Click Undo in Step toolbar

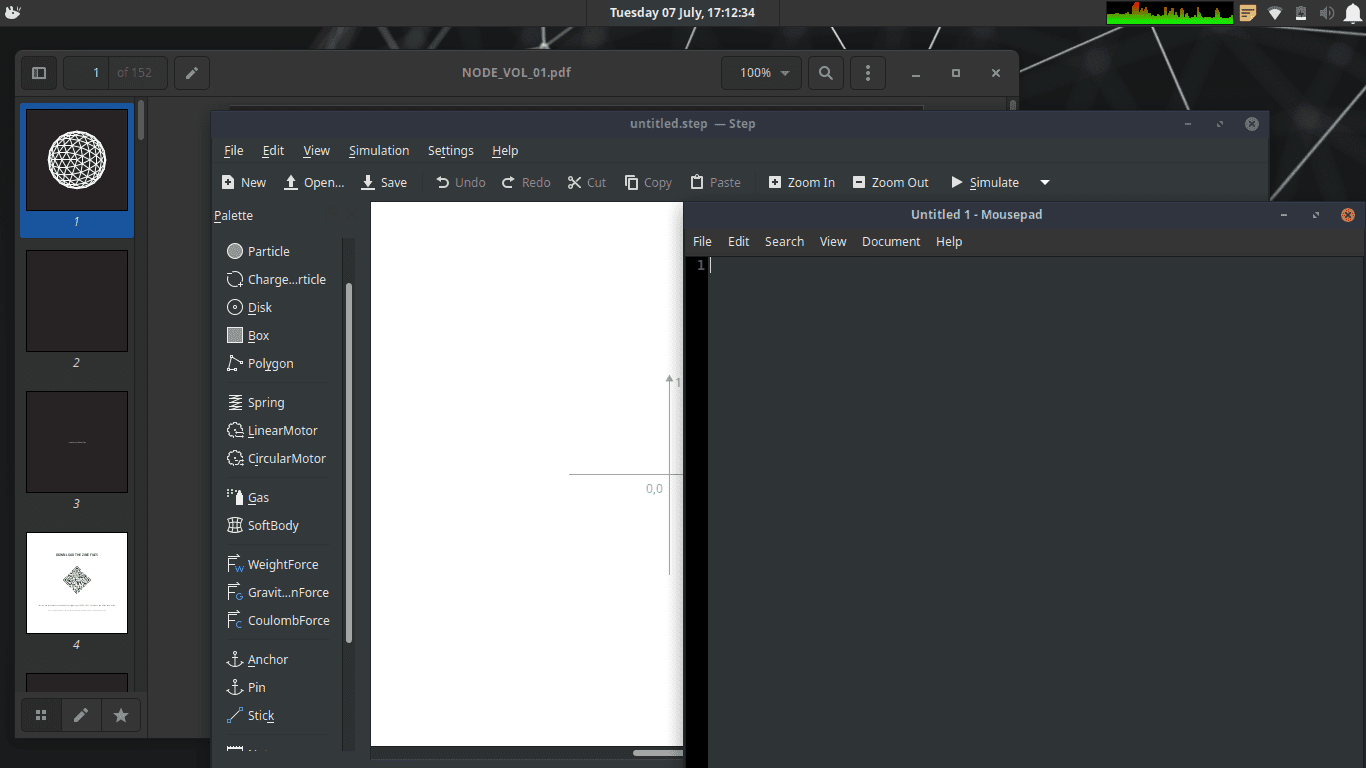(x=461, y=182)
